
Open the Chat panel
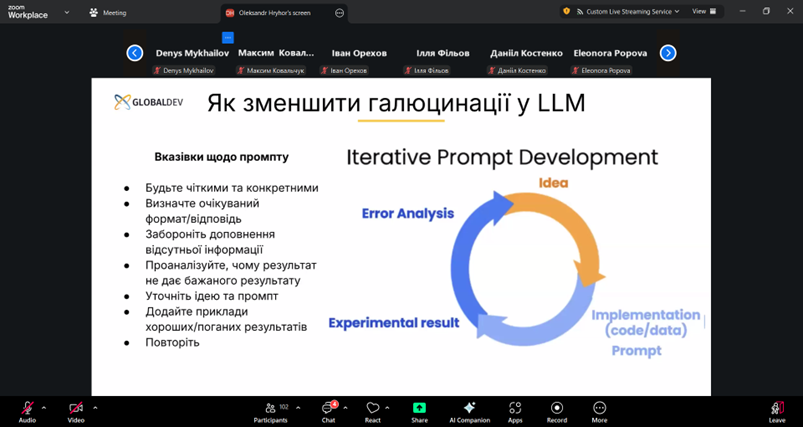pyautogui.click(x=328, y=409)
